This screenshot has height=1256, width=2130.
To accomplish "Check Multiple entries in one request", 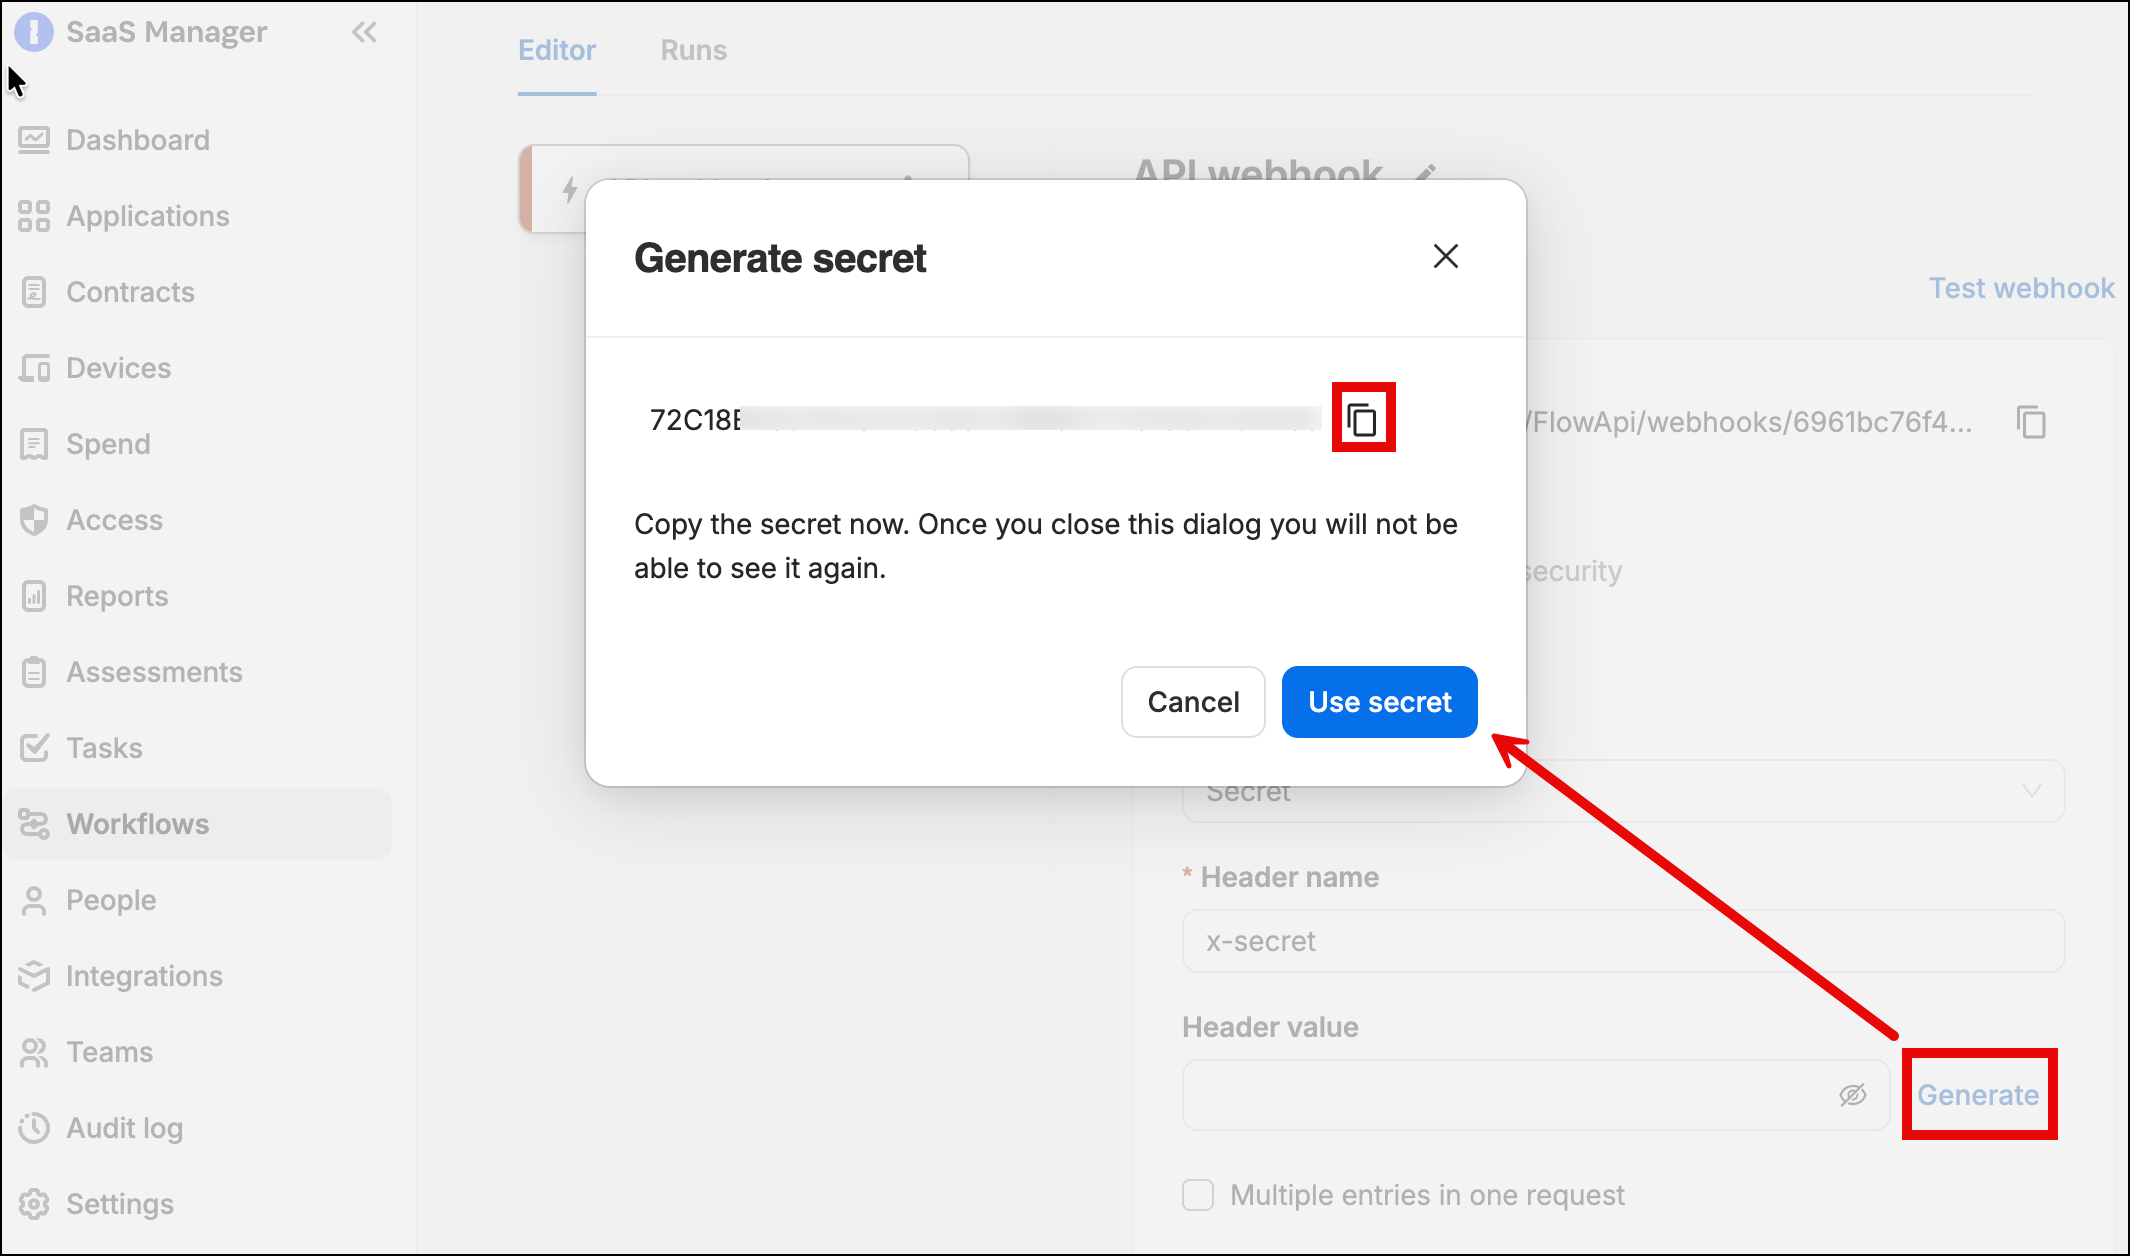I will pyautogui.click(x=1198, y=1195).
